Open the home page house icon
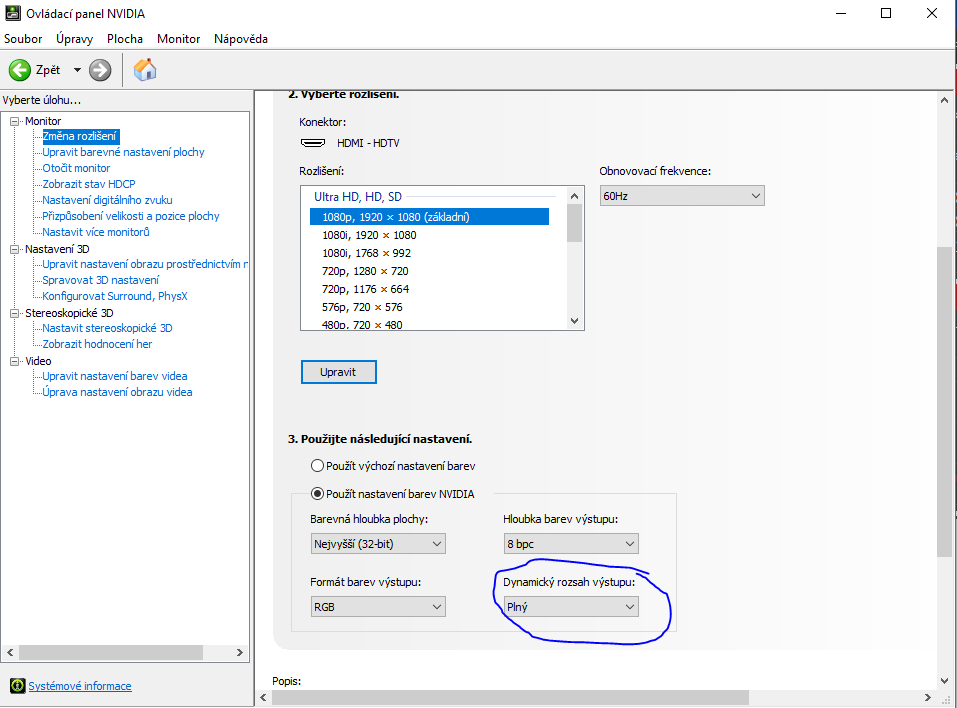 click(x=145, y=70)
